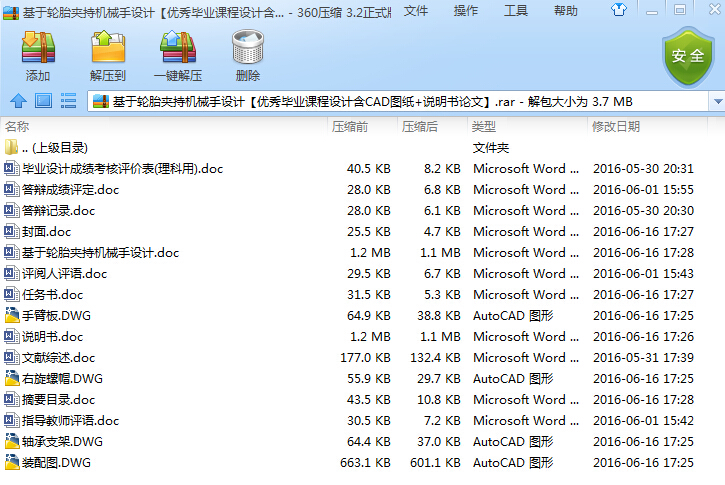Image resolution: width=725 pixels, height=485 pixels.
Task: Sort by 压缩后 column header
Action: coord(432,126)
